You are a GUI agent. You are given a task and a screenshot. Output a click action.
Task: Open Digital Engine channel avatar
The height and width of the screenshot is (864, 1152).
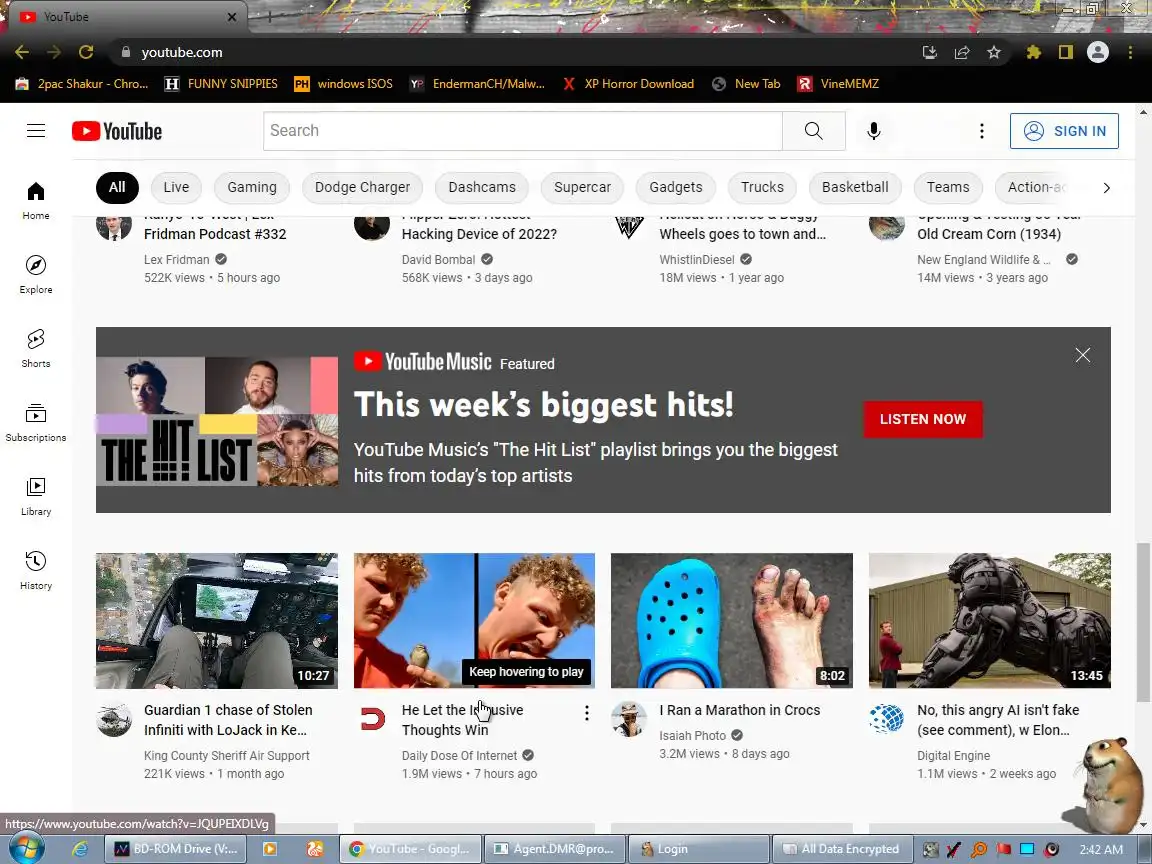pyautogui.click(x=887, y=719)
